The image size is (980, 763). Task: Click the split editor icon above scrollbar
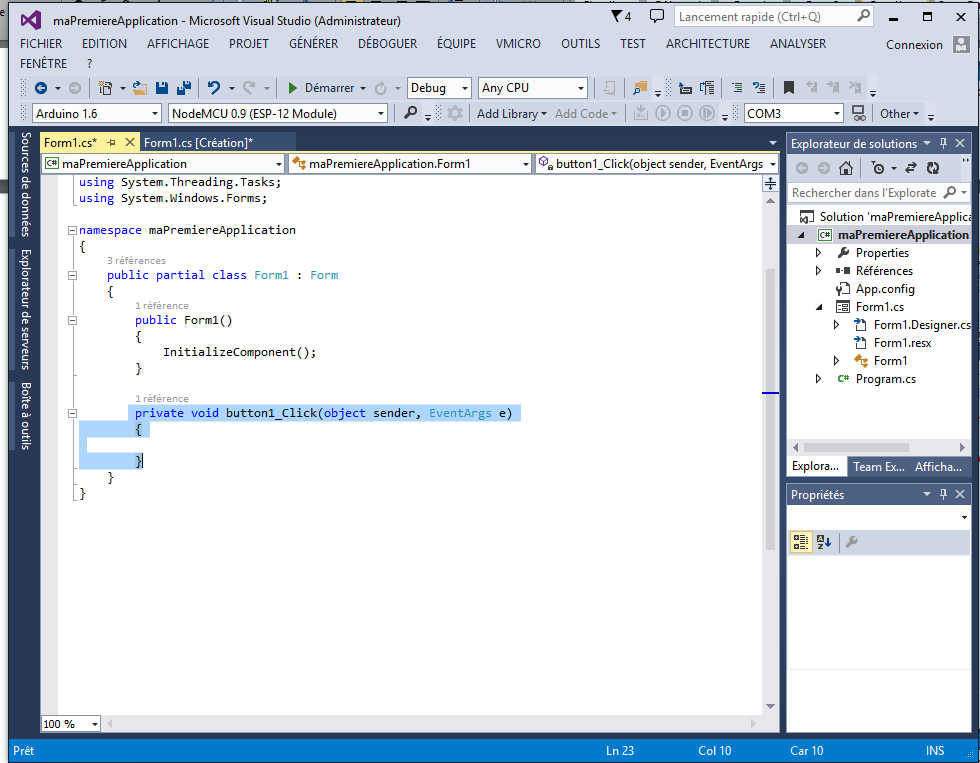pos(771,183)
